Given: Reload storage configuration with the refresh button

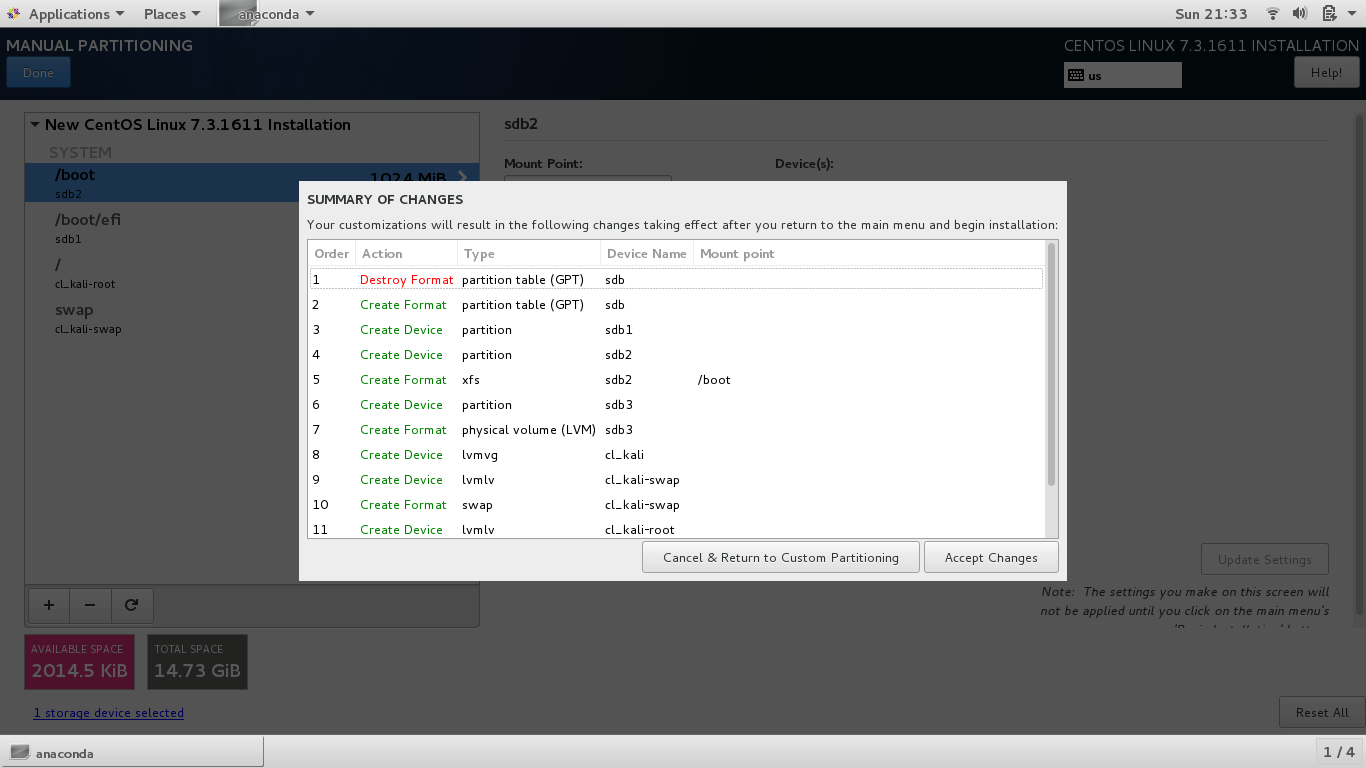Looking at the screenshot, I should [x=131, y=605].
